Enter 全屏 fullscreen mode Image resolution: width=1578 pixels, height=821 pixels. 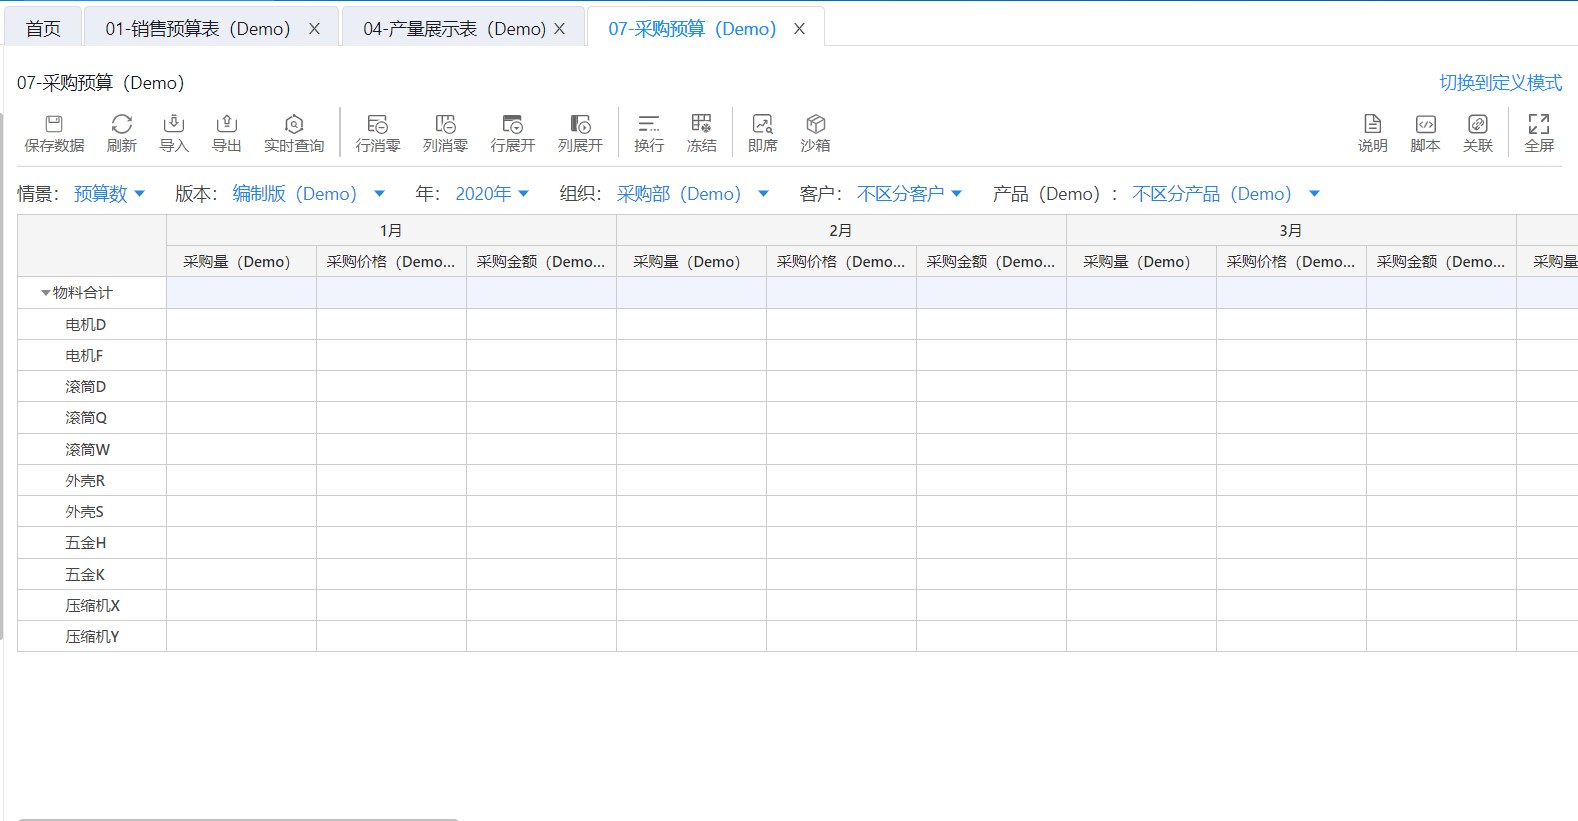pos(1538,124)
